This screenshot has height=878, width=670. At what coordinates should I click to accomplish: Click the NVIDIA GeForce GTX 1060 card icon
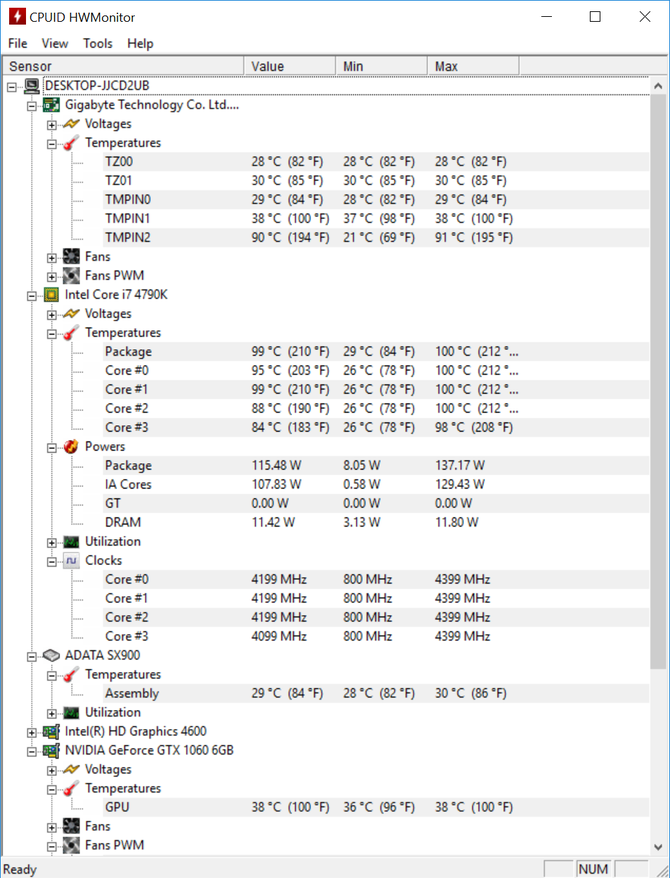click(51, 750)
